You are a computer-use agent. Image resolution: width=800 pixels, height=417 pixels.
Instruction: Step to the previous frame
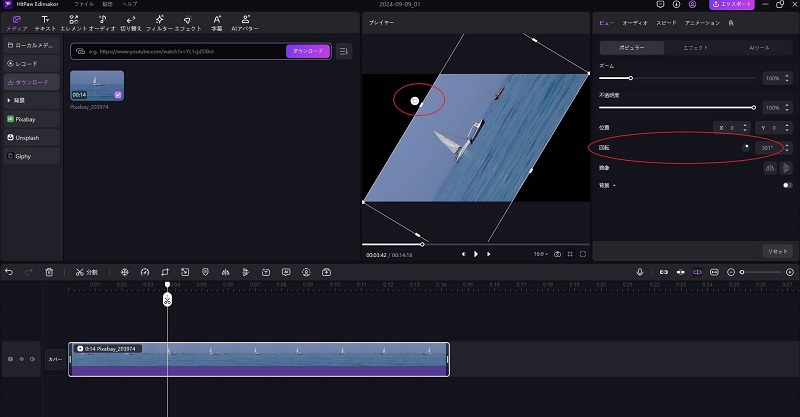tap(463, 254)
